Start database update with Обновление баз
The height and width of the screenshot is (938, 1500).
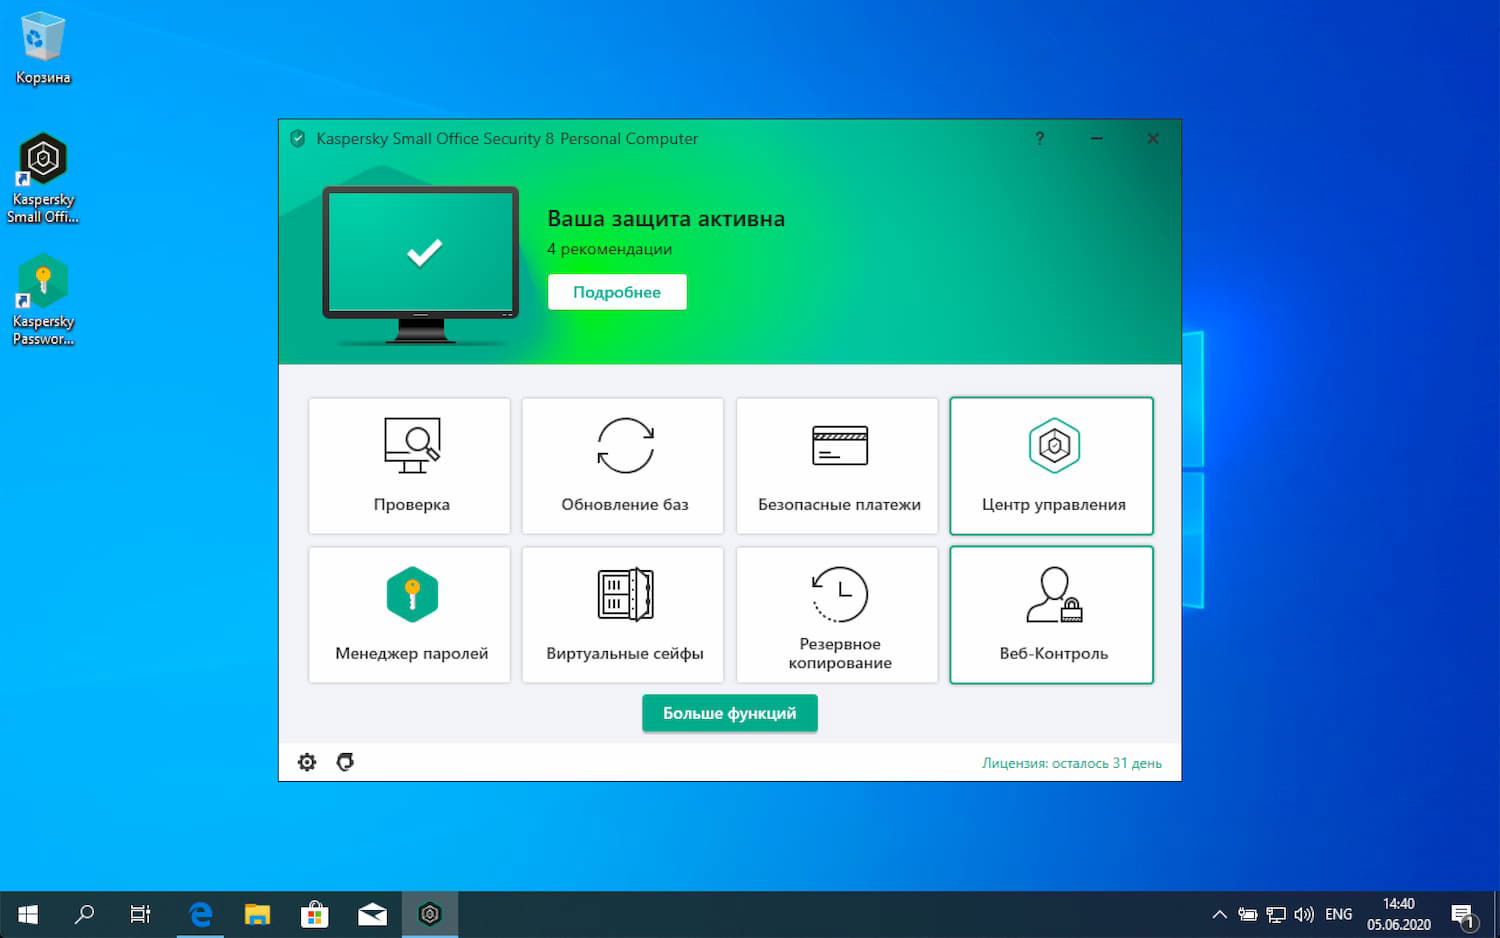pyautogui.click(x=622, y=465)
